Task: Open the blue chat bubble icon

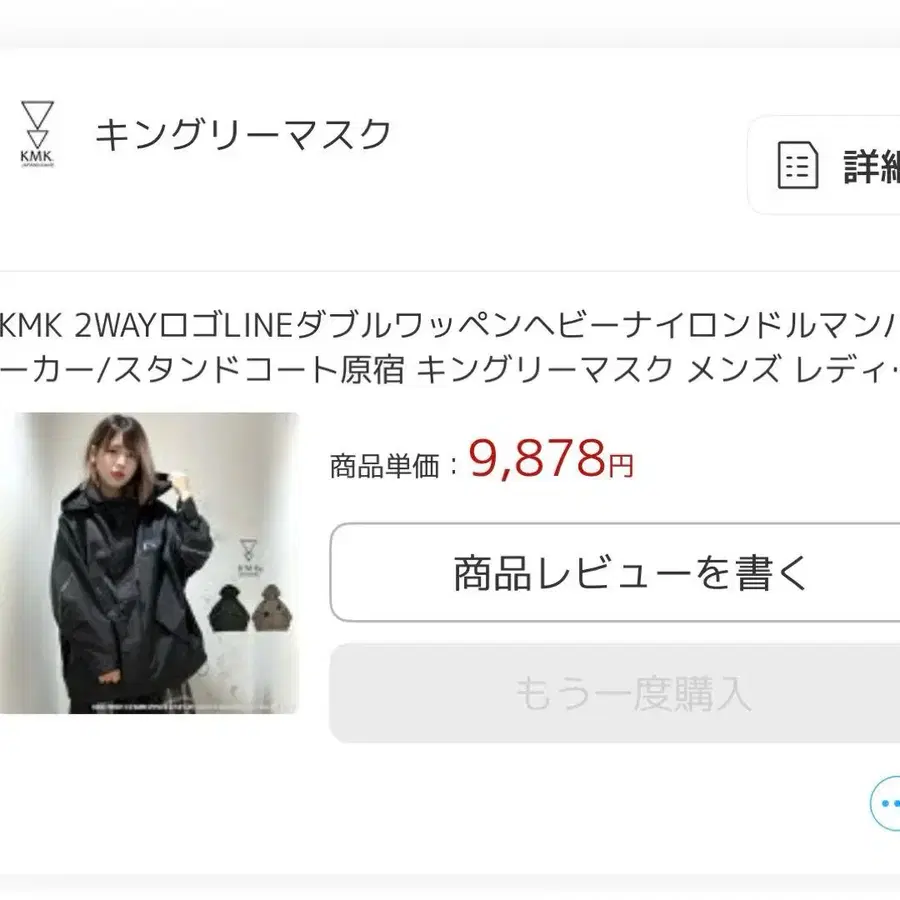Action: (885, 803)
